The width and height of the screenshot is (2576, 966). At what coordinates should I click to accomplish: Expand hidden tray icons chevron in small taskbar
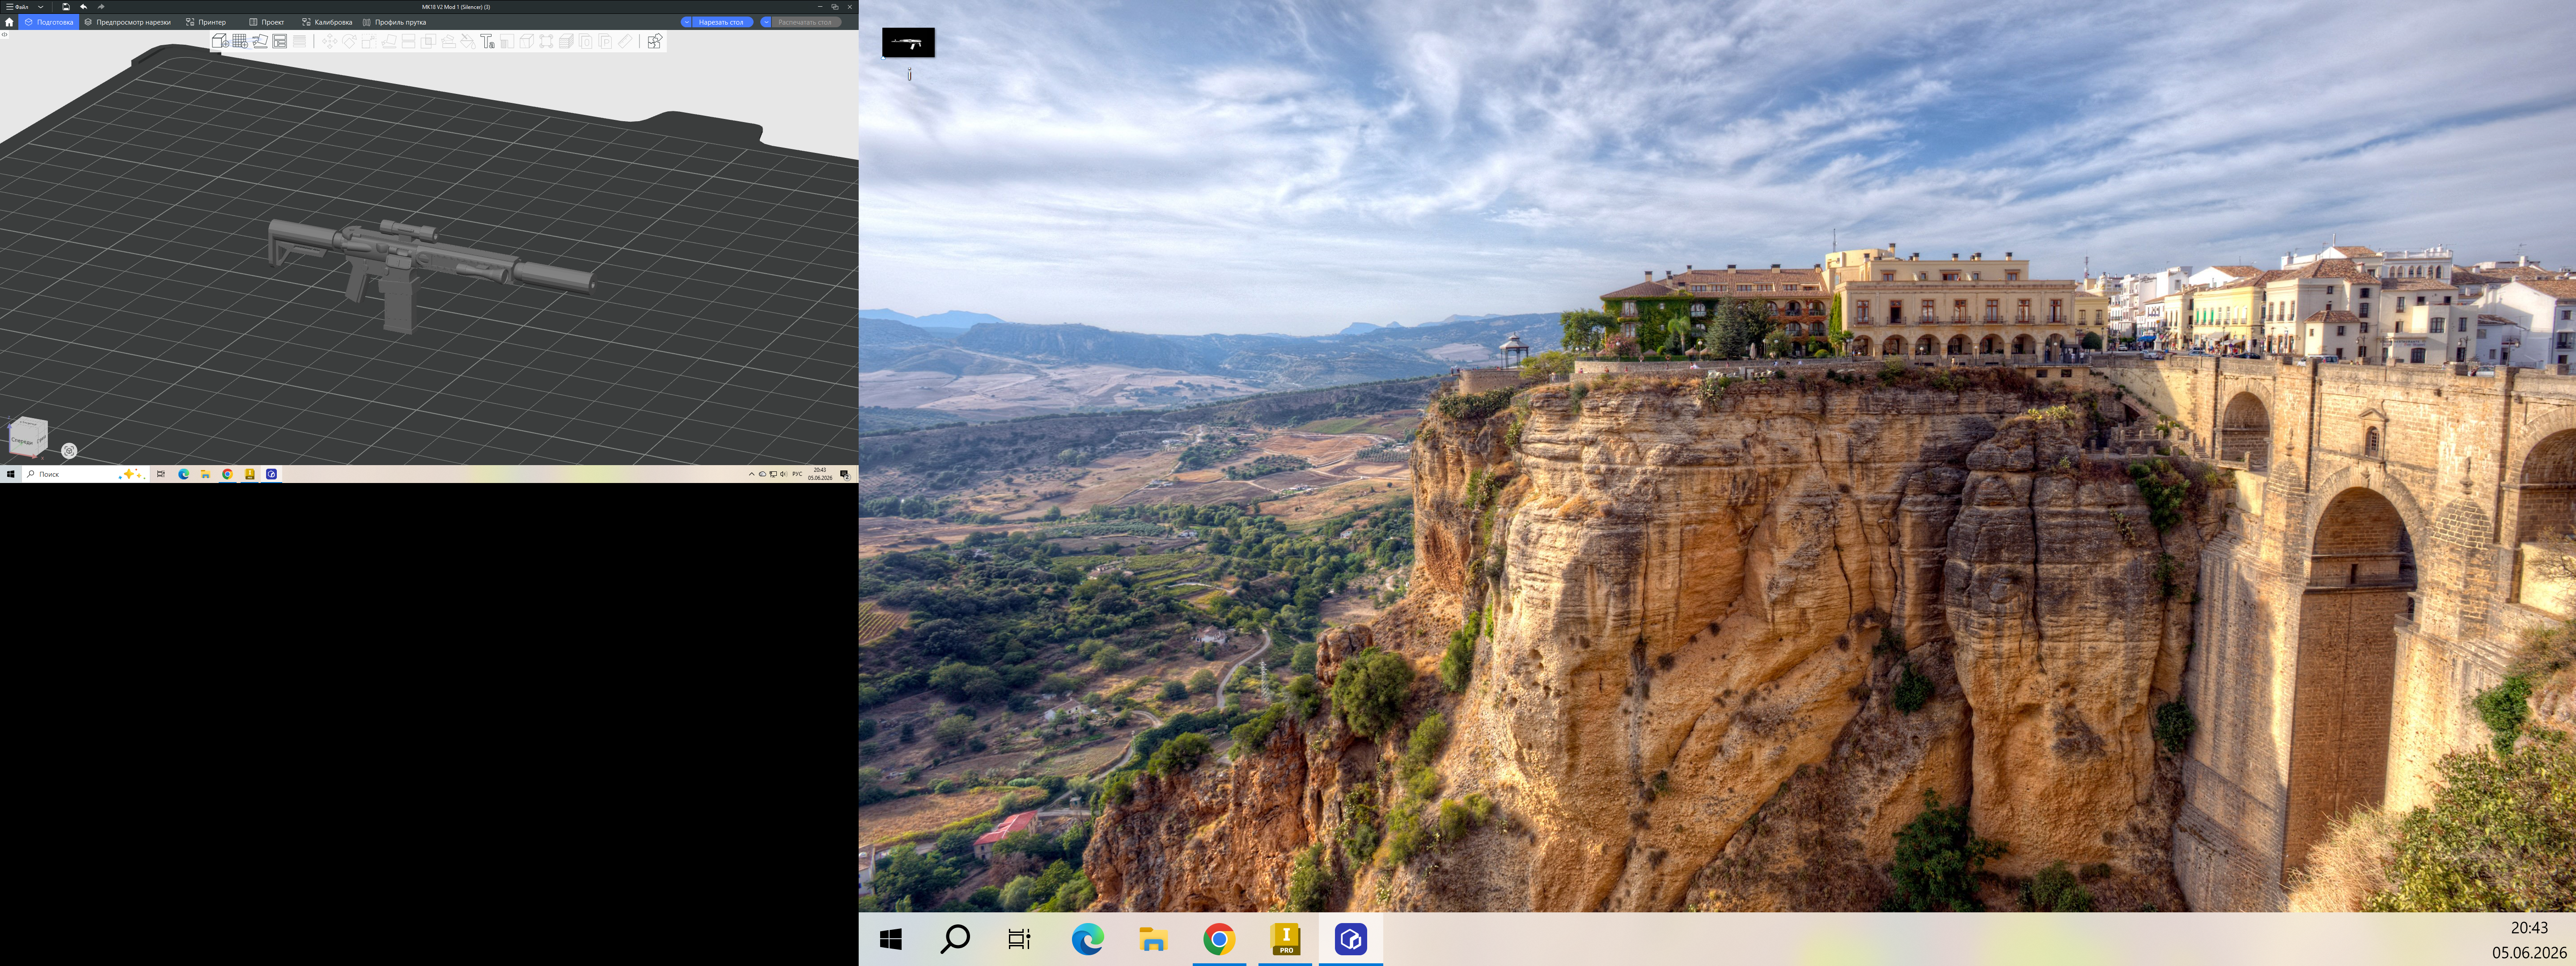pos(751,474)
